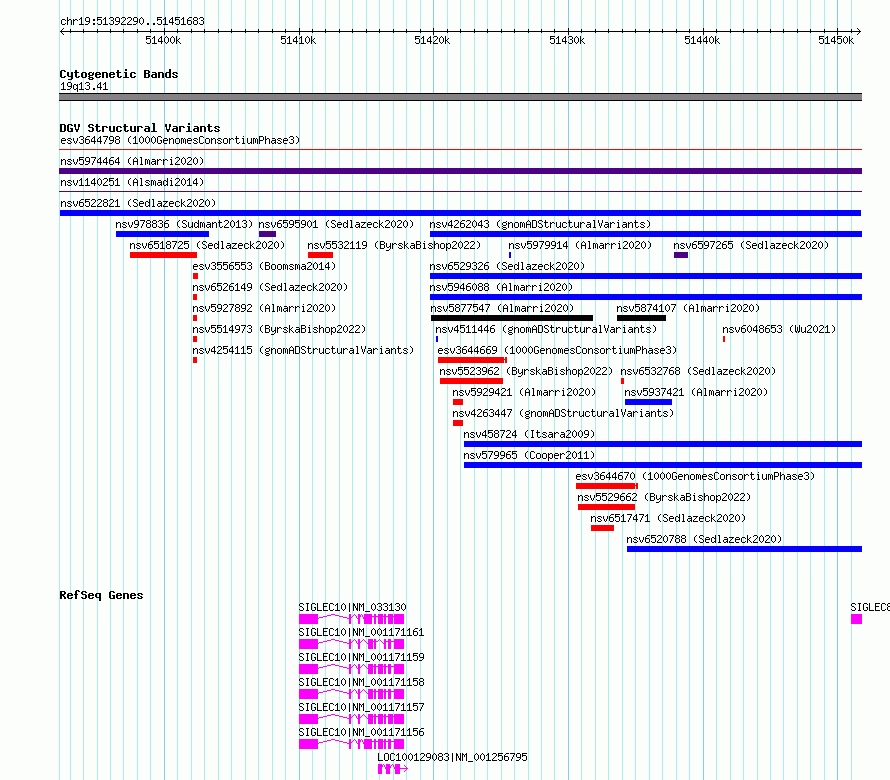Click nsv4263447 (gnomADStructuralVariants) label

(x=563, y=413)
